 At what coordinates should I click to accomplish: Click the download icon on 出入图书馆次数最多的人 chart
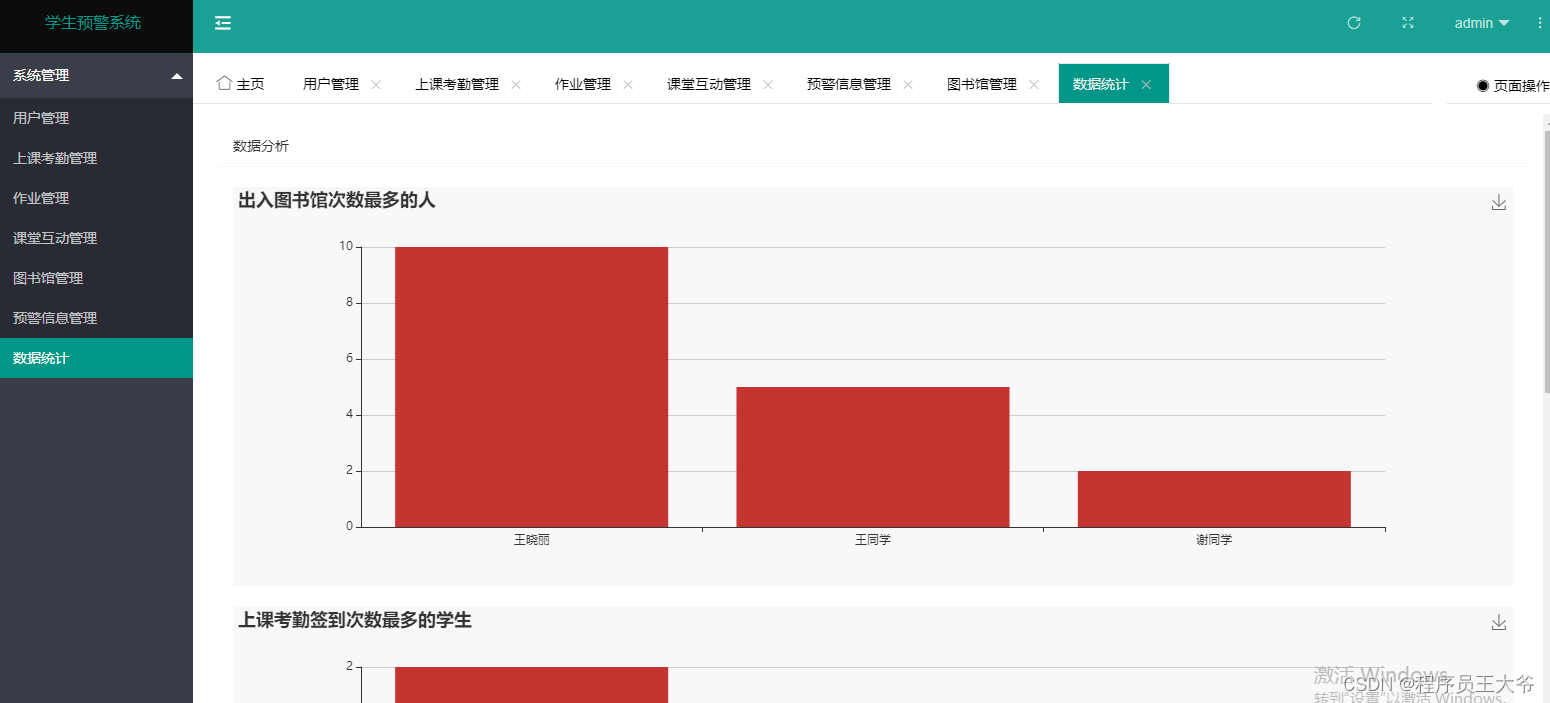(x=1498, y=202)
